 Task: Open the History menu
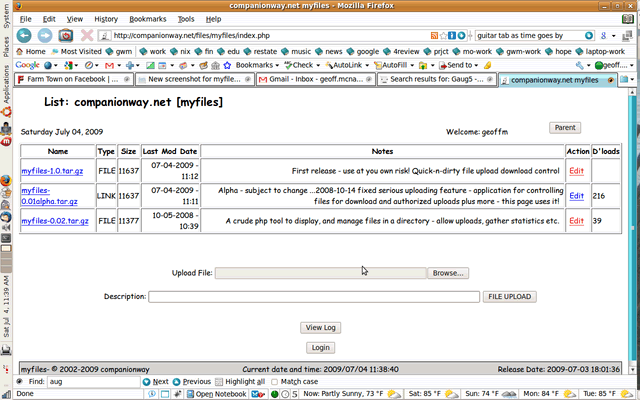(x=106, y=19)
